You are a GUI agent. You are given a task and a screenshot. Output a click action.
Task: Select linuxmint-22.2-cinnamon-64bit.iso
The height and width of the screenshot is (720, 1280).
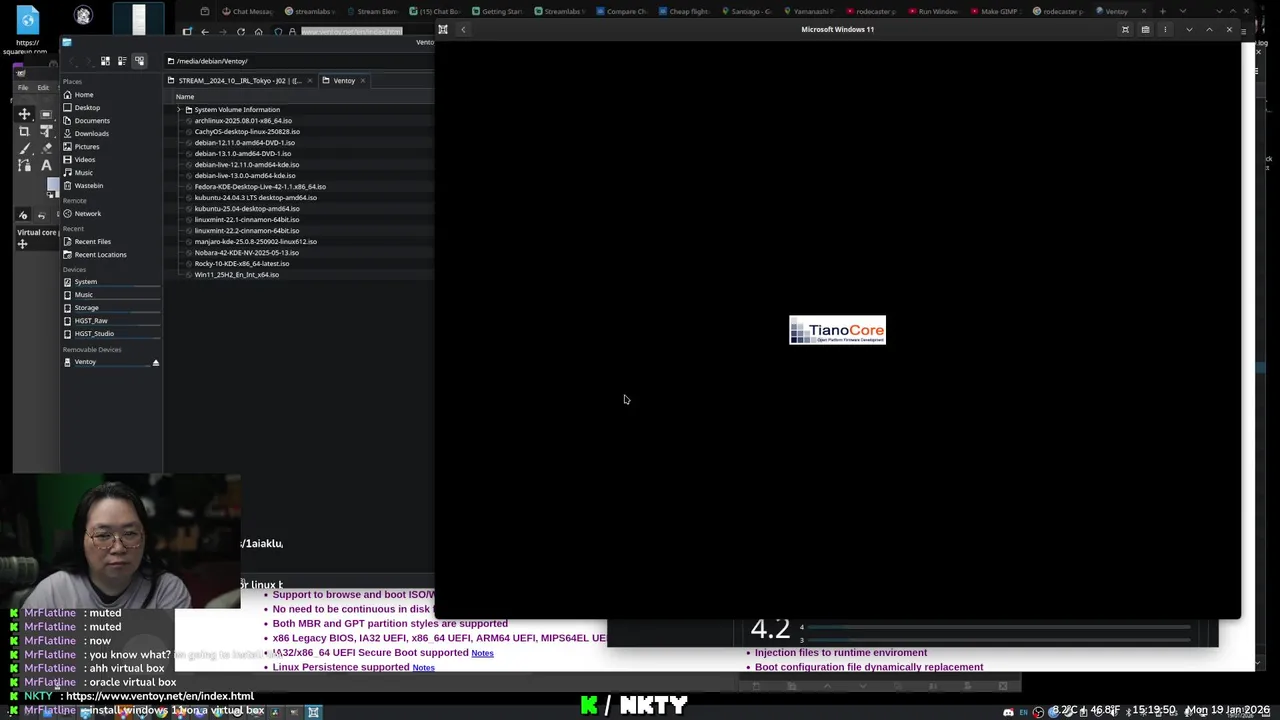[x=246, y=231]
